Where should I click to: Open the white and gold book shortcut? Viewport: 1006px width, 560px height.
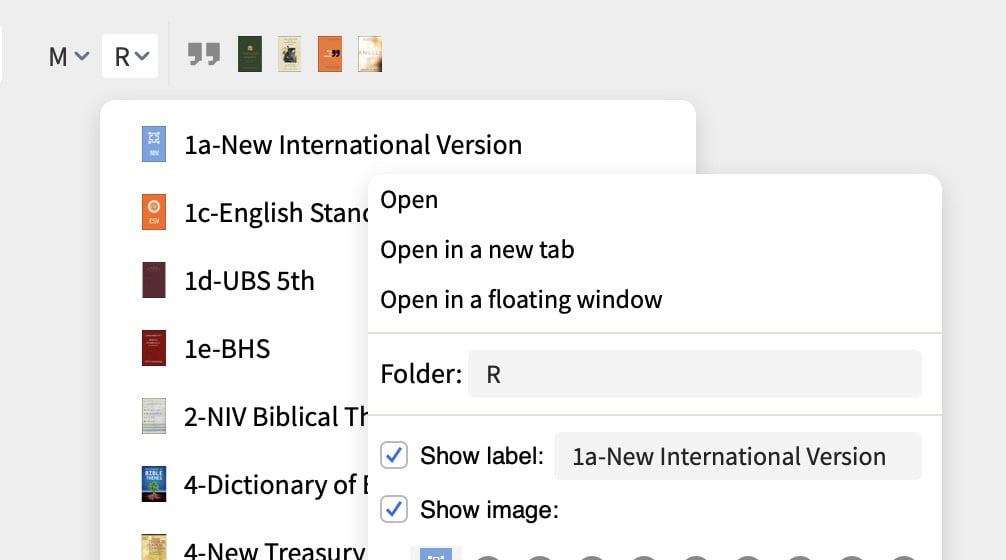click(370, 54)
